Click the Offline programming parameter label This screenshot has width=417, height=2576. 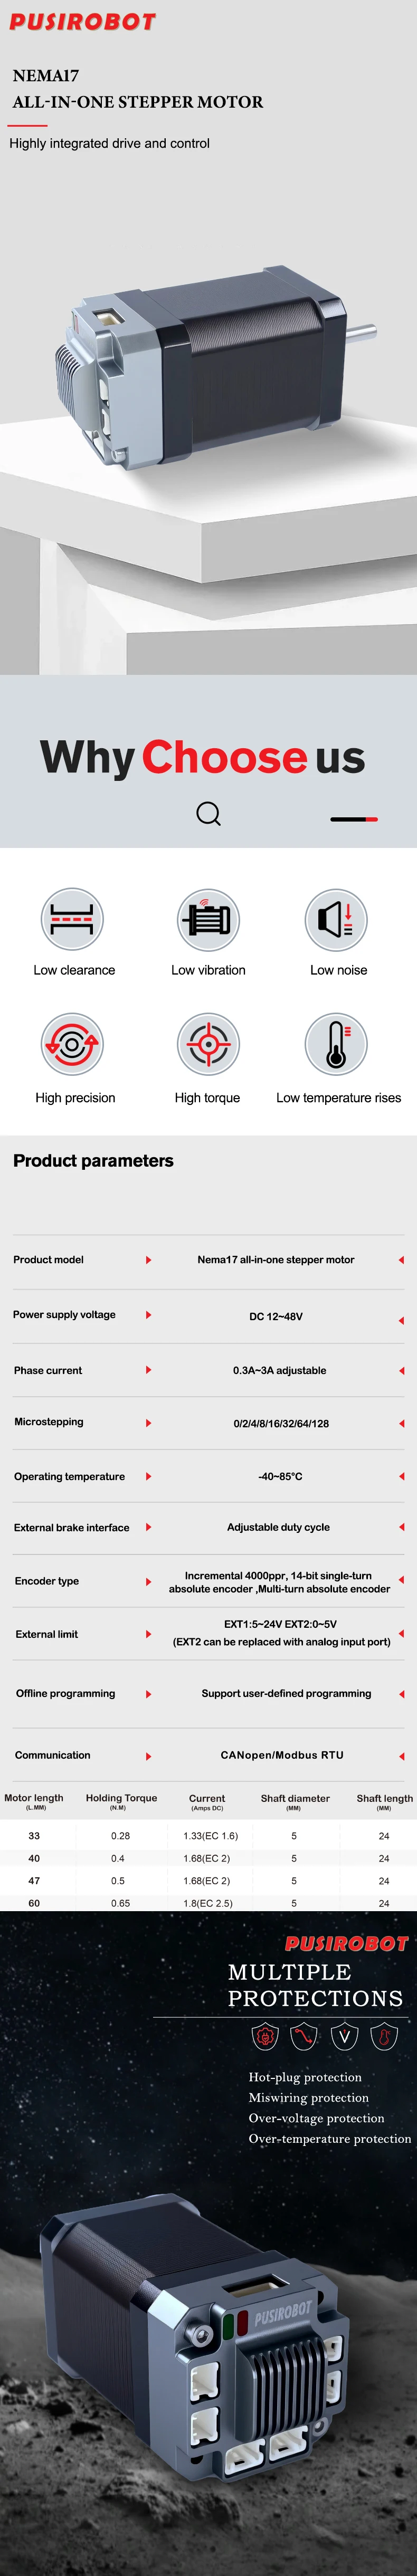coord(65,1693)
